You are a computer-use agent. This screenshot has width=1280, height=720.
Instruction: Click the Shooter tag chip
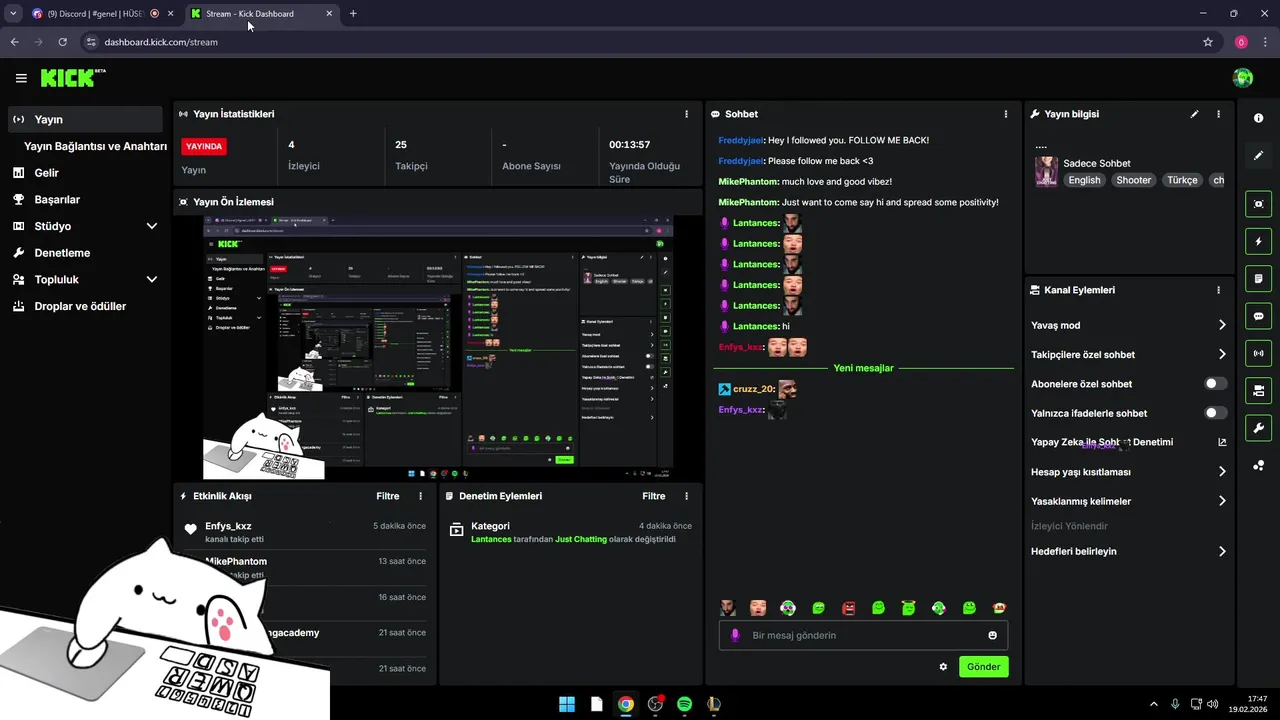coord(1133,180)
